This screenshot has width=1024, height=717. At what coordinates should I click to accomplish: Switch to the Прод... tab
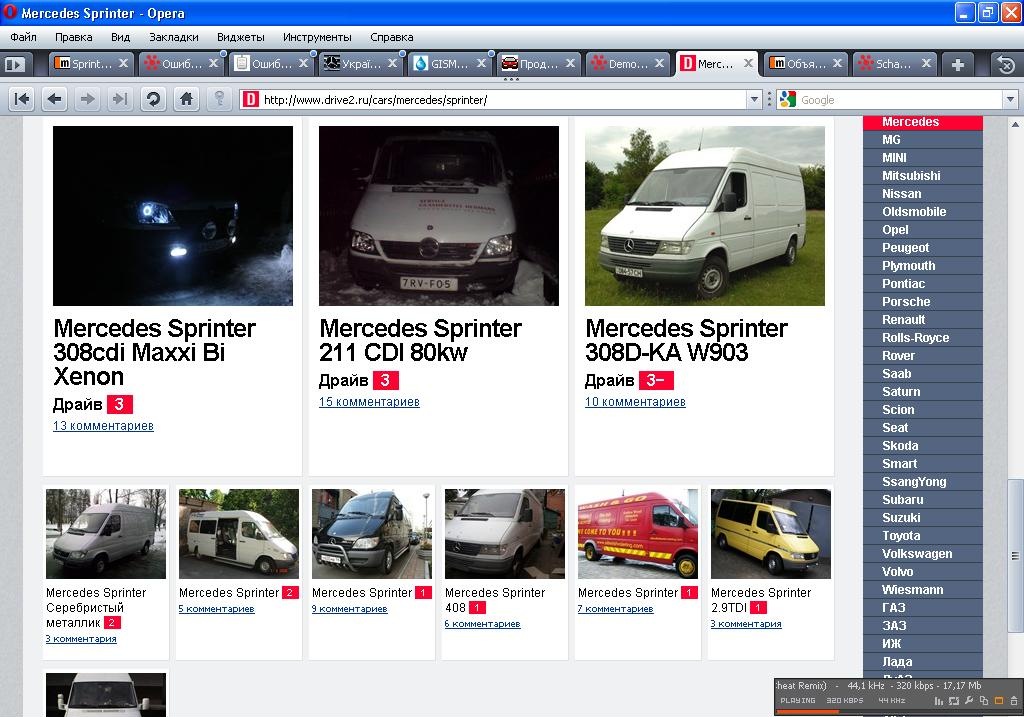(x=538, y=63)
